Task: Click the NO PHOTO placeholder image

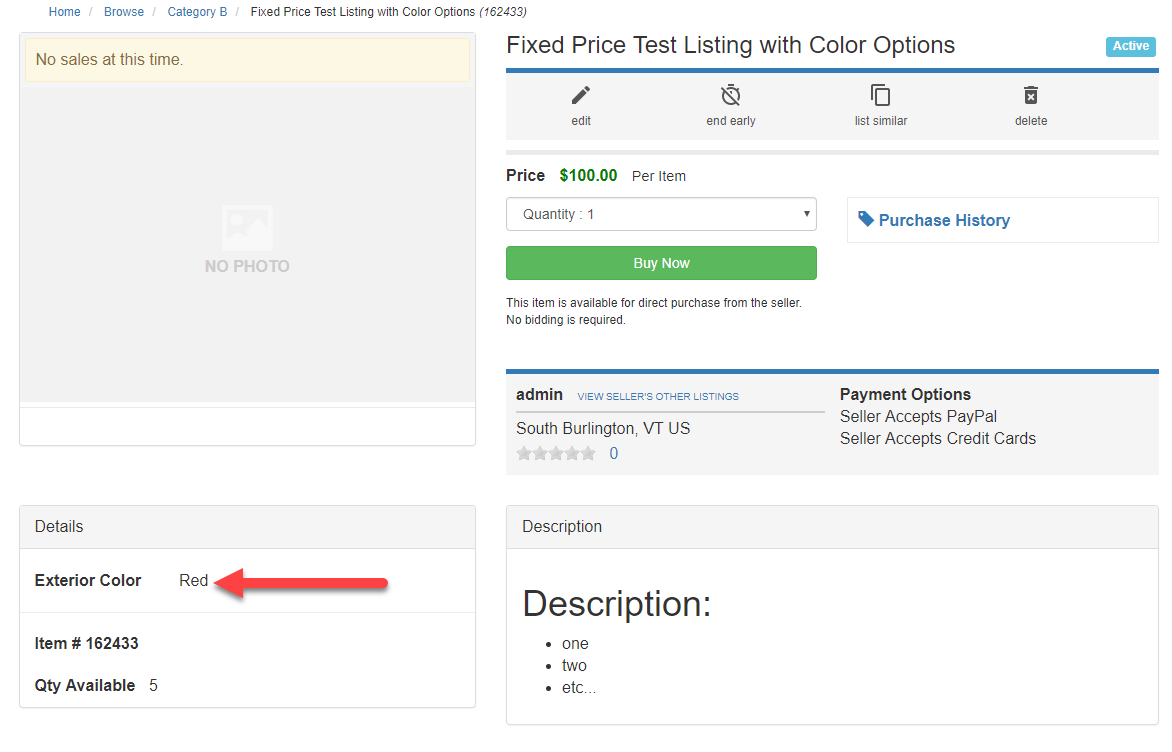Action: tap(247, 240)
